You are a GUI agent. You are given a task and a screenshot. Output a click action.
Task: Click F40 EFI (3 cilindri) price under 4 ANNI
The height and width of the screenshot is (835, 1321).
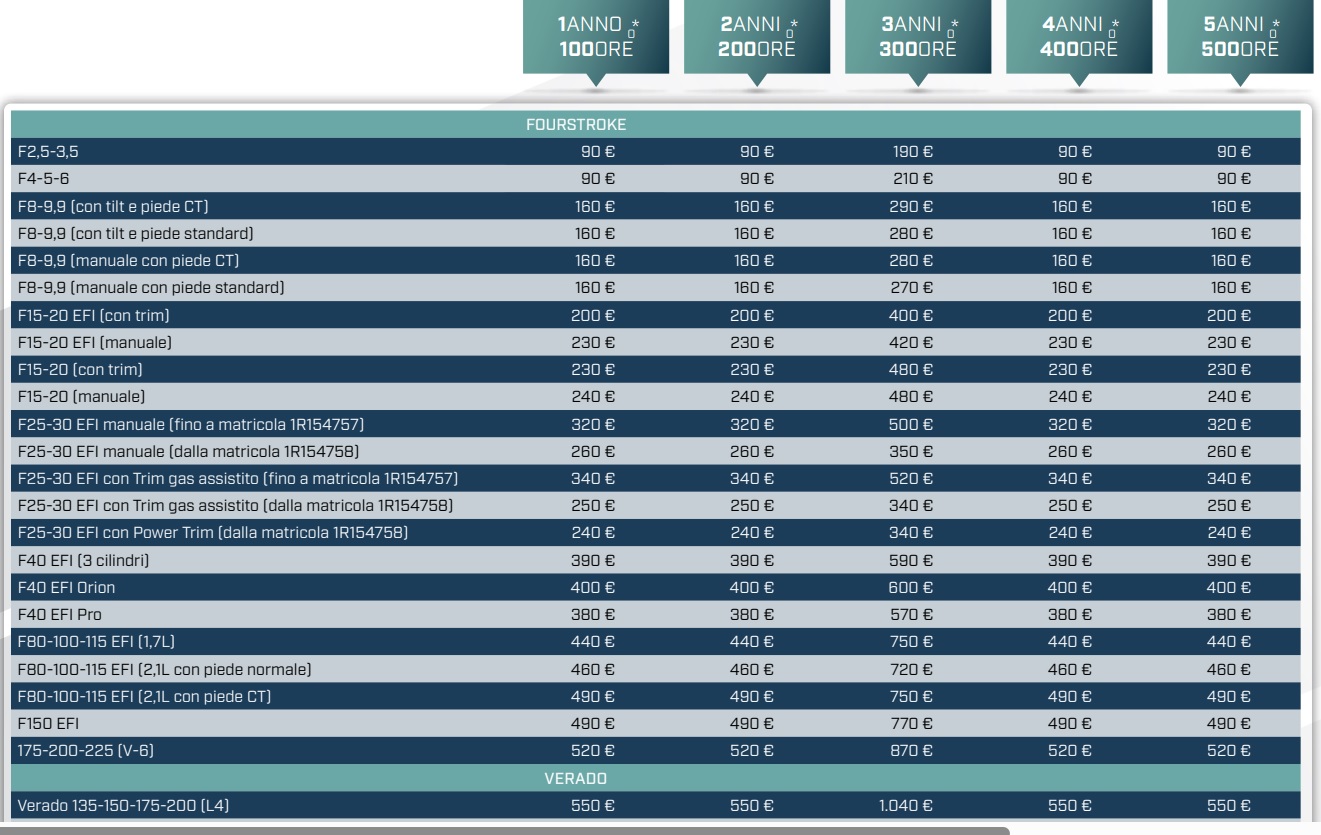click(x=1070, y=561)
